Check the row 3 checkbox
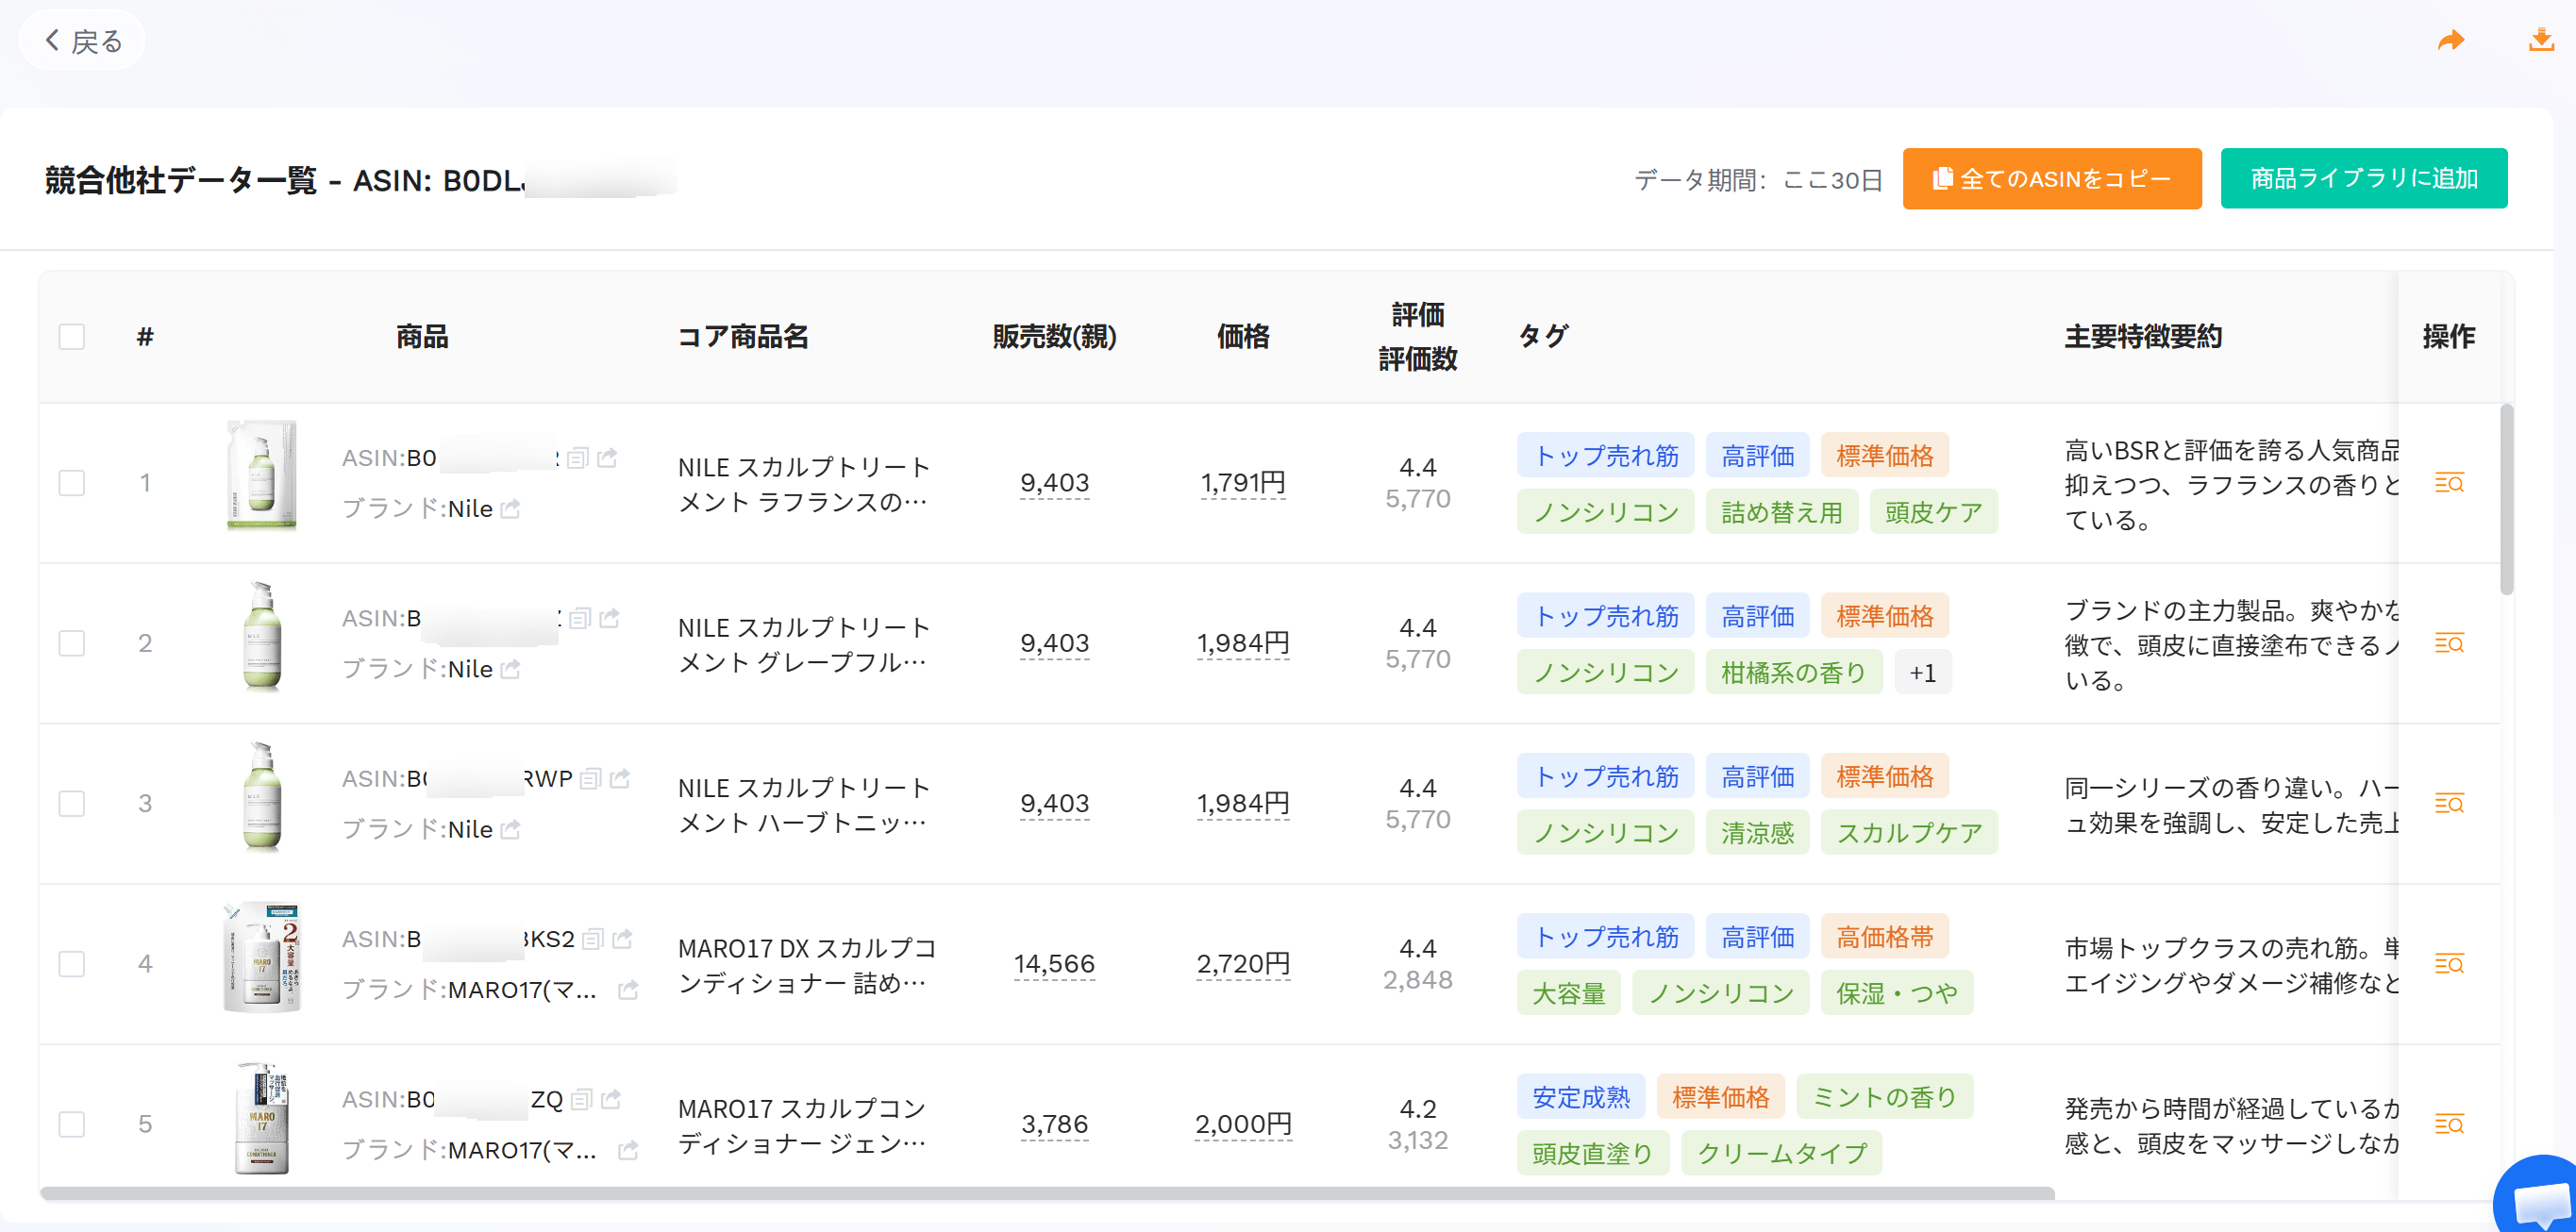 [72, 803]
